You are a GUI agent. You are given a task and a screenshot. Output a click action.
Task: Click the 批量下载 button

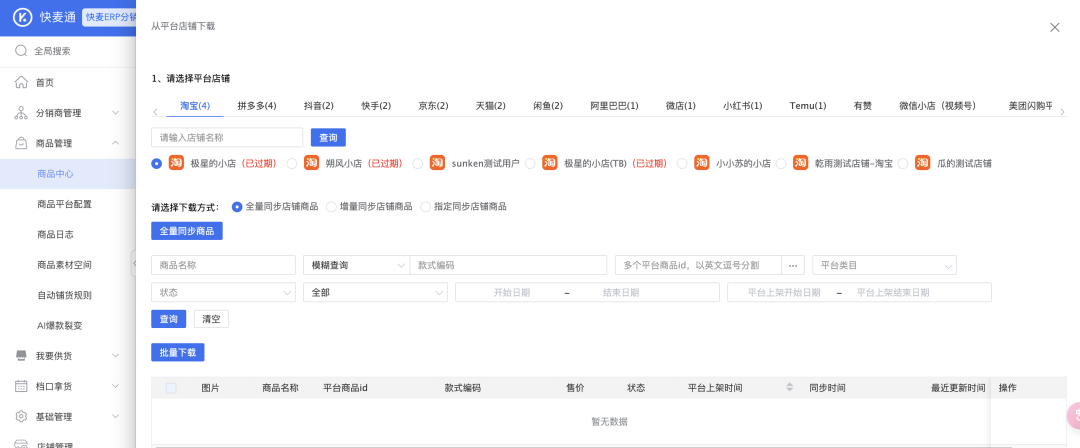[x=178, y=352]
